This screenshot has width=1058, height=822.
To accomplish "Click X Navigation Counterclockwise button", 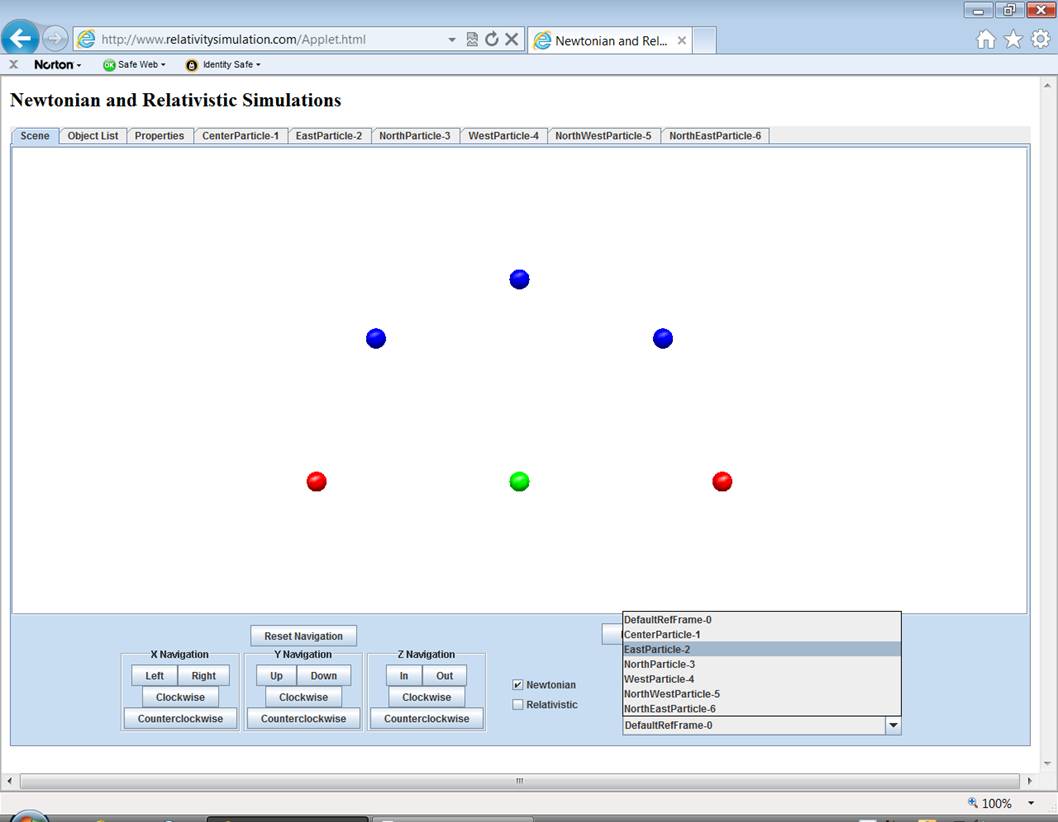I will [x=180, y=719].
